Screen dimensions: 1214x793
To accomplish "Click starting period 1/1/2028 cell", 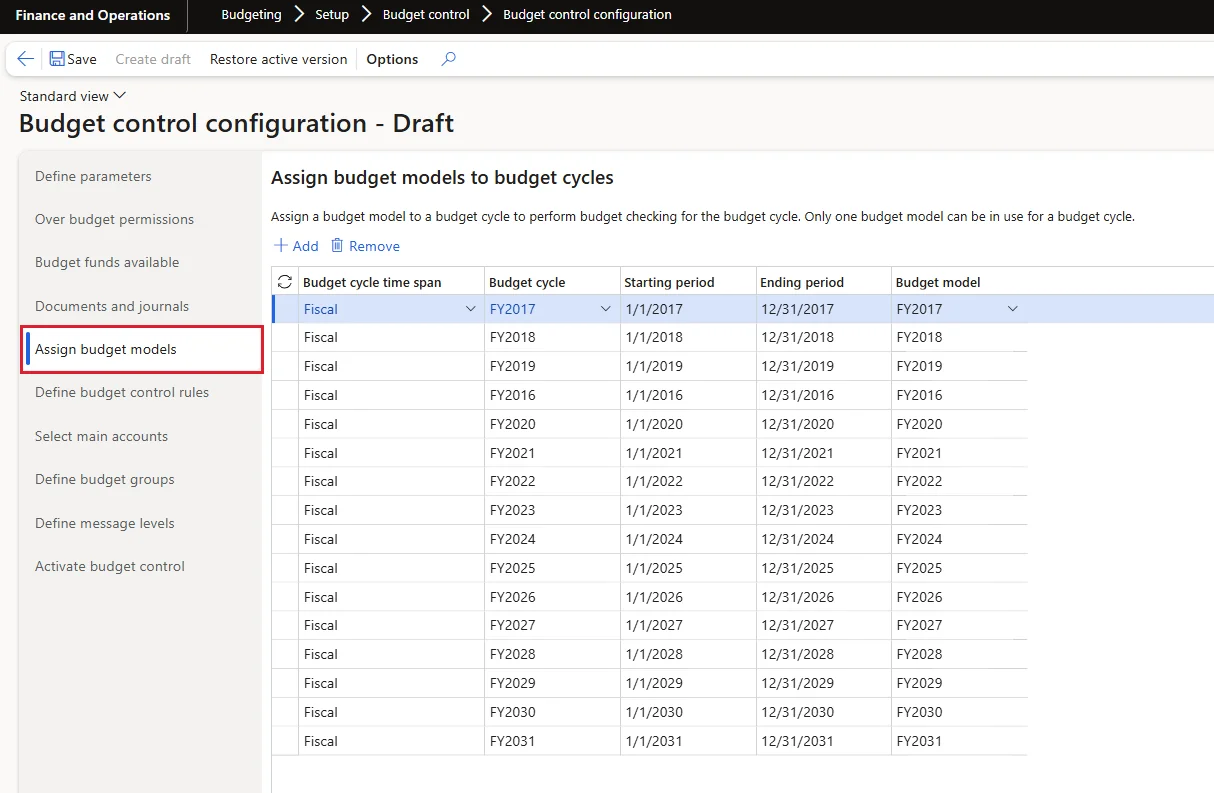I will (688, 654).
